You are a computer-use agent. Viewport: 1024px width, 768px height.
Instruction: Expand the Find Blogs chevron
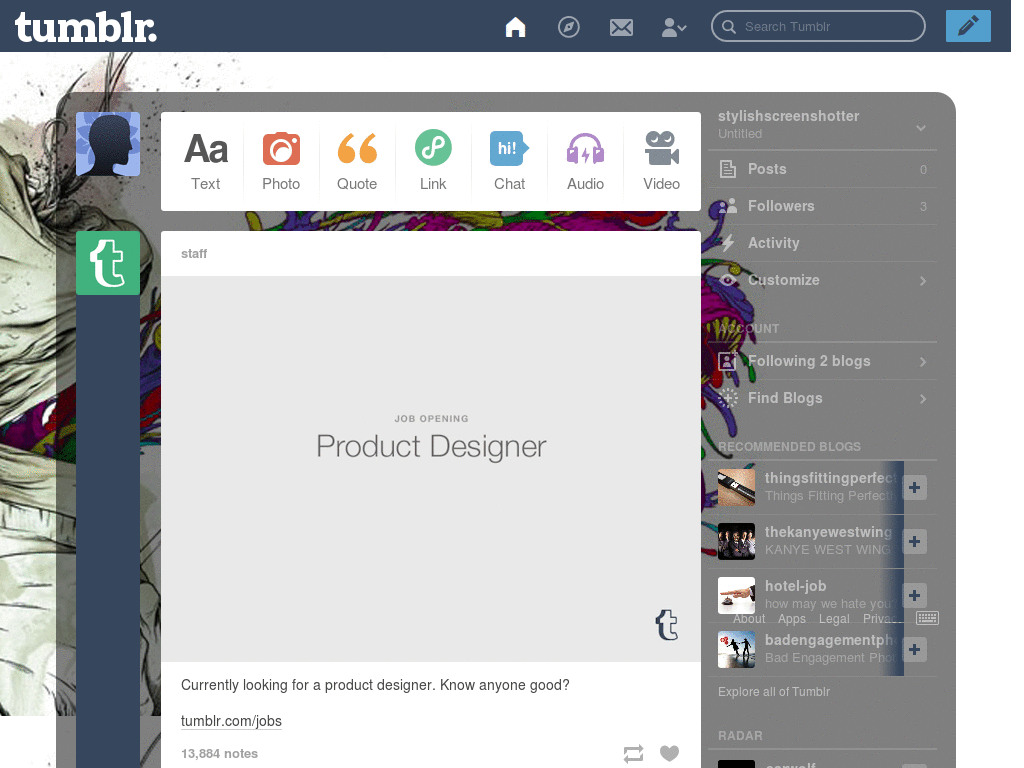click(x=923, y=399)
